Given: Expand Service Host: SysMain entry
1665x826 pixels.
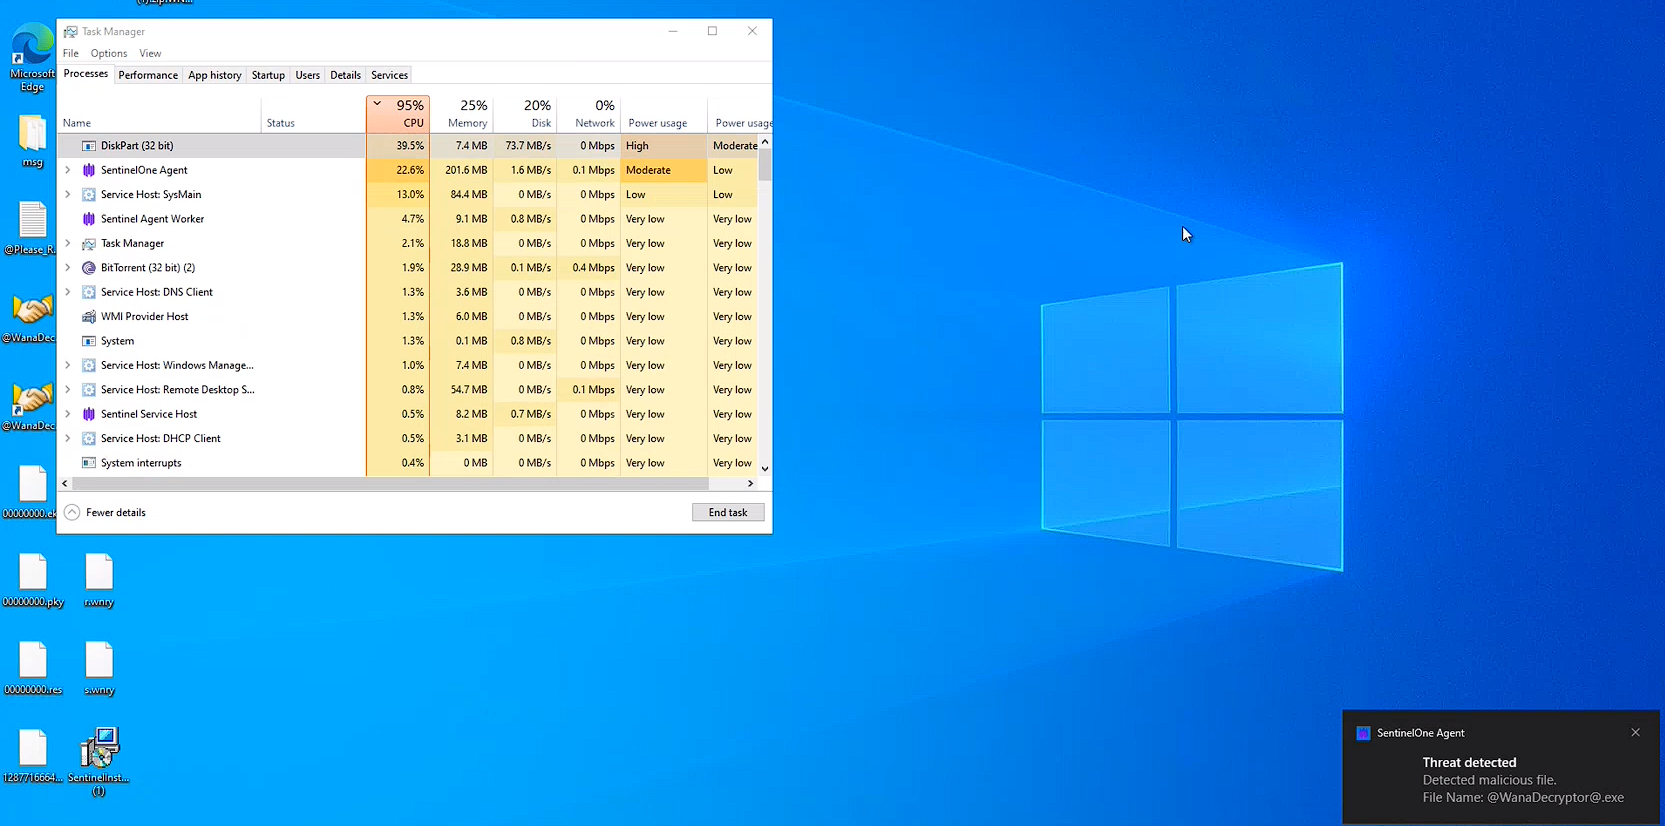Looking at the screenshot, I should 68,195.
